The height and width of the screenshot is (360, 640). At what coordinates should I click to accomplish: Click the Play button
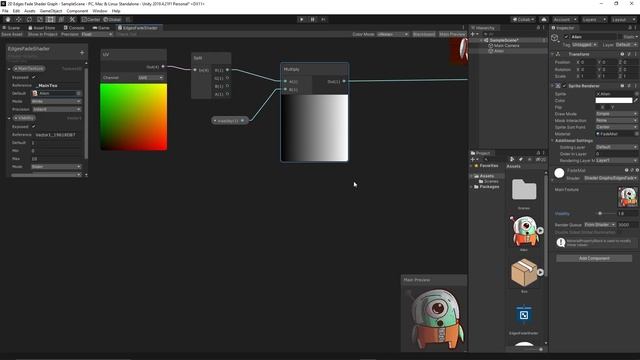(302, 19)
